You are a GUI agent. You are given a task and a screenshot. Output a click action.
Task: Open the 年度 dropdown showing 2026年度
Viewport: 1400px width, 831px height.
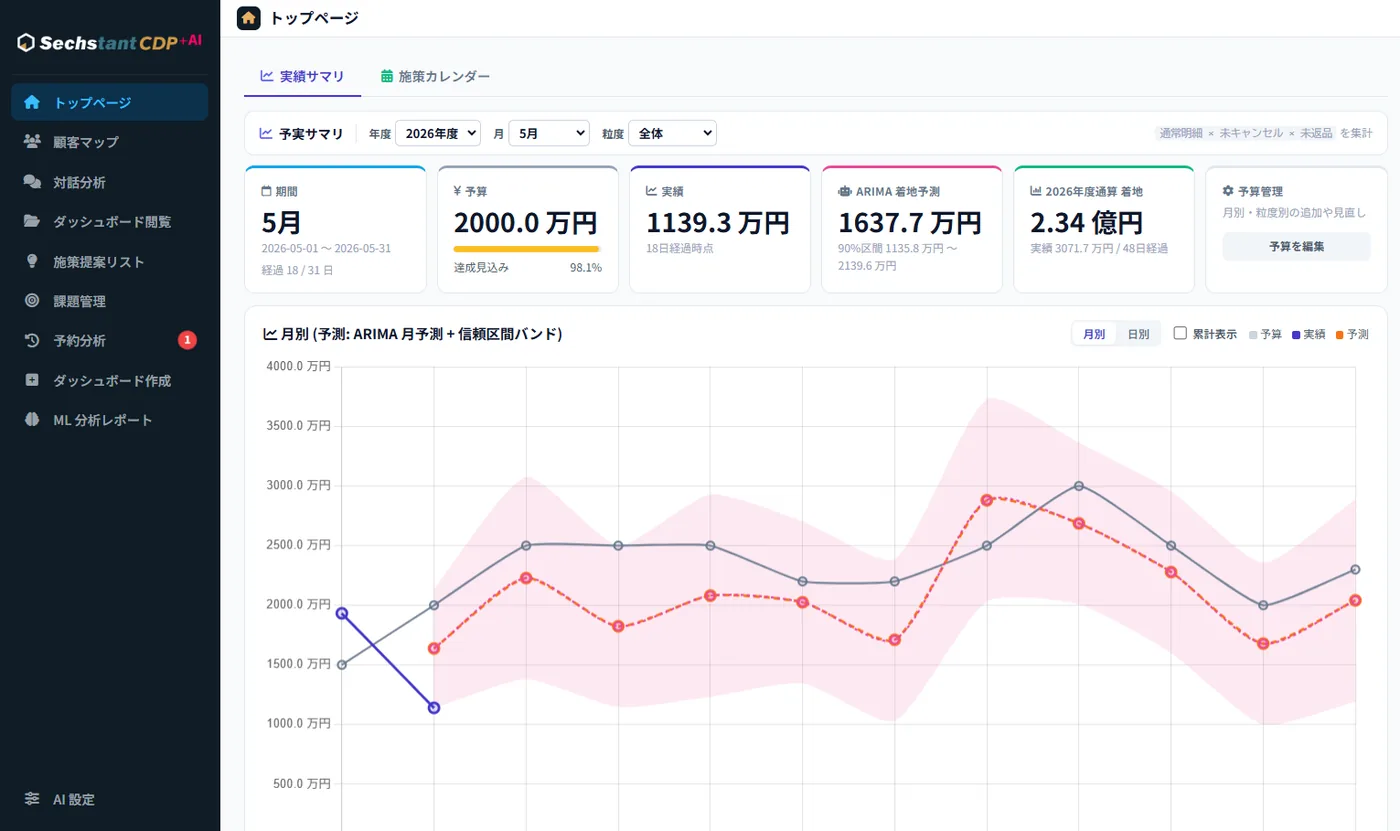point(438,133)
